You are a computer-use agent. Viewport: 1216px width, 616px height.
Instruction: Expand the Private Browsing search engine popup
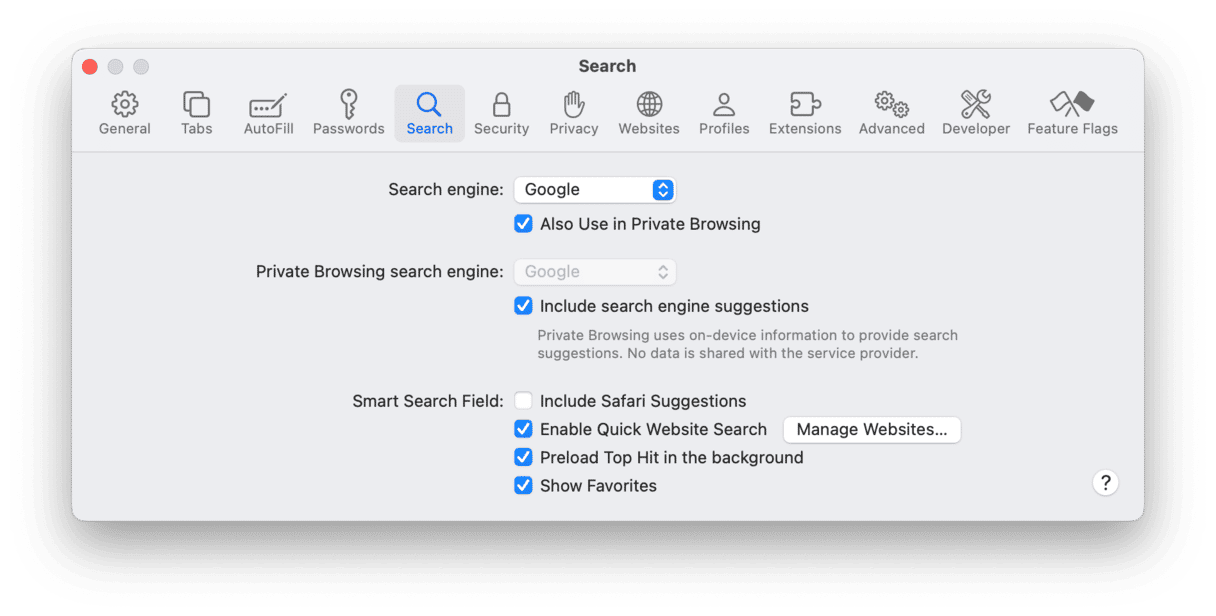pos(595,272)
